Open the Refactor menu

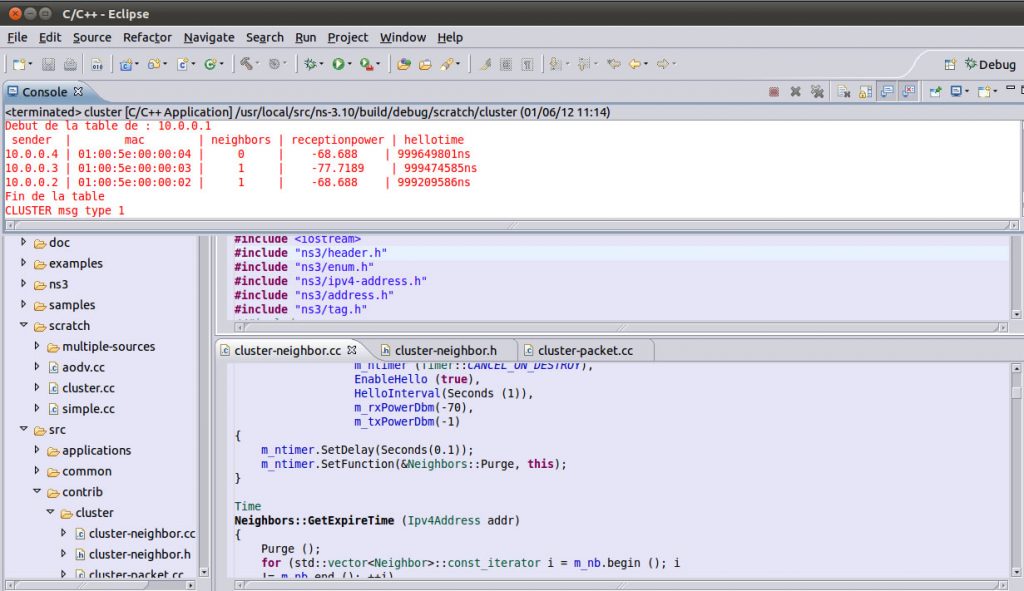click(x=147, y=37)
